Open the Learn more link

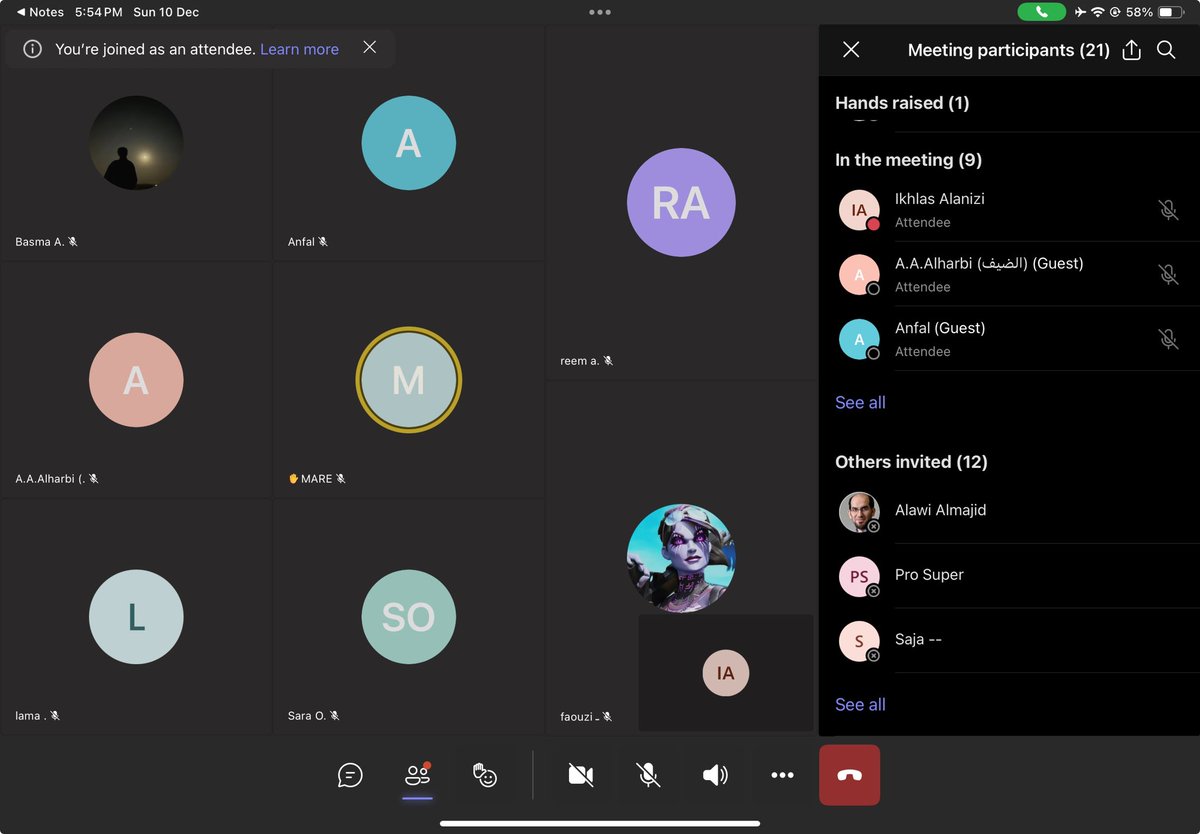(299, 49)
